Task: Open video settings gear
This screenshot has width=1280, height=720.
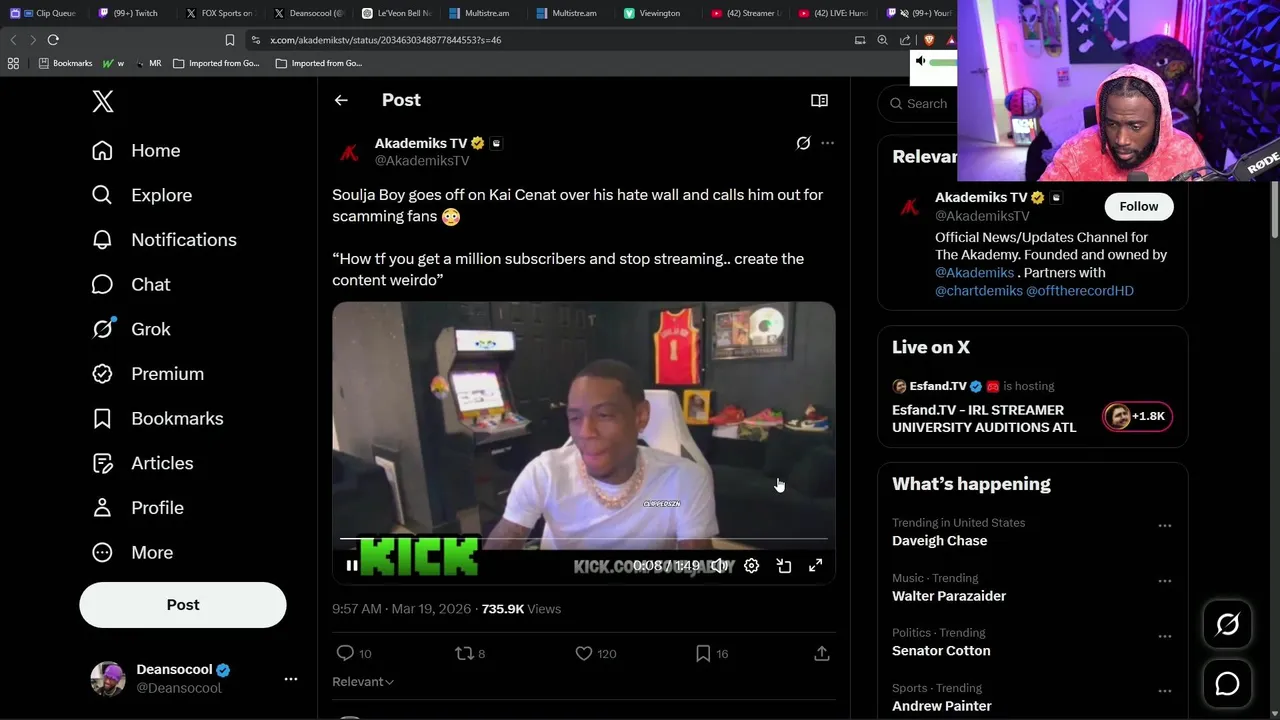Action: pyautogui.click(x=751, y=565)
